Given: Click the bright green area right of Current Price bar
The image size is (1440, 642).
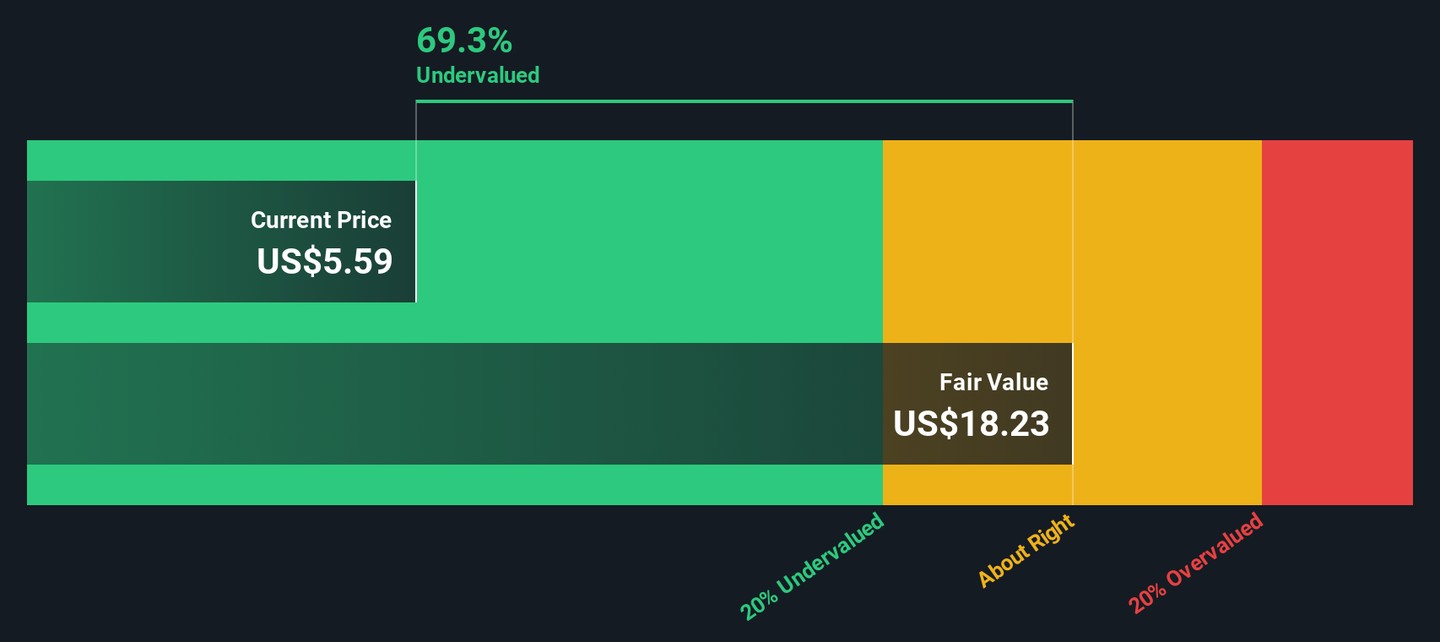Looking at the screenshot, I should pos(648,240).
